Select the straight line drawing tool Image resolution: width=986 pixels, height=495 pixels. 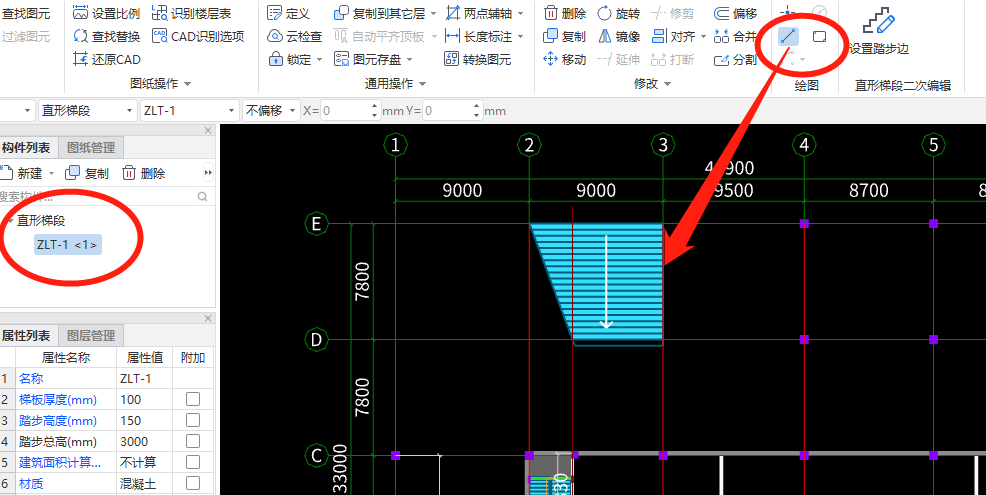pos(788,36)
